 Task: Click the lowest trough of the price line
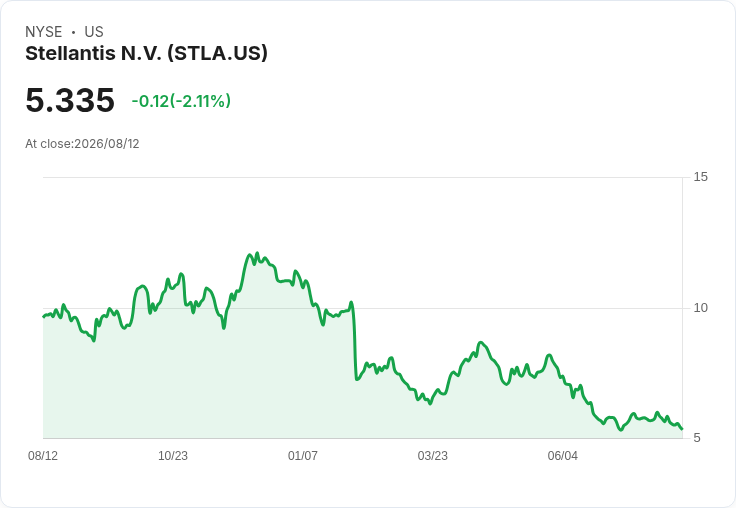click(x=621, y=429)
